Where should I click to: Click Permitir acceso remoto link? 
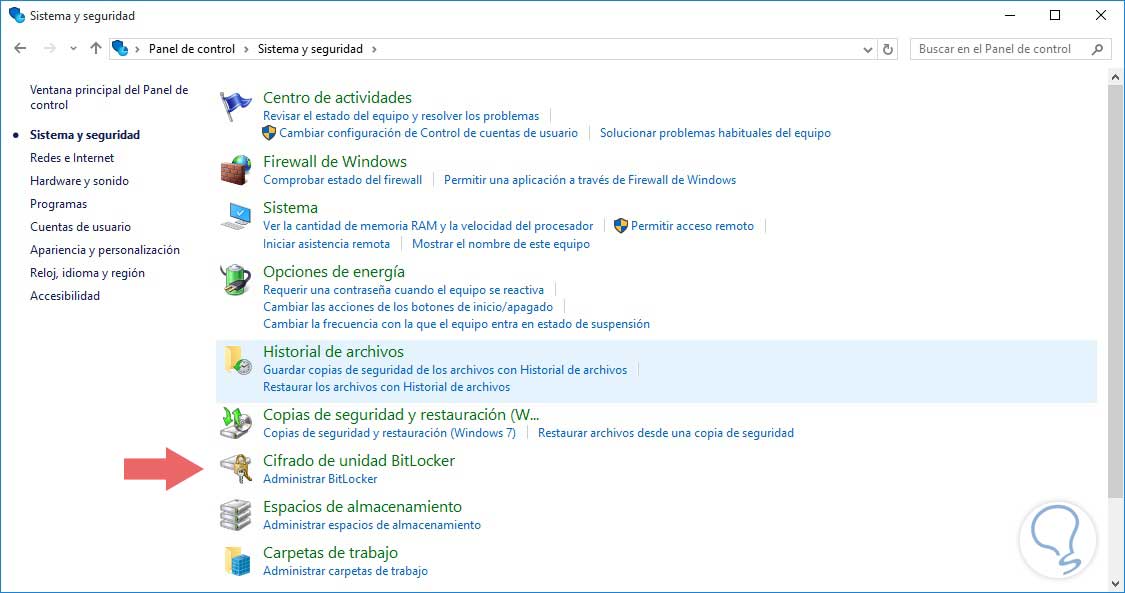692,226
